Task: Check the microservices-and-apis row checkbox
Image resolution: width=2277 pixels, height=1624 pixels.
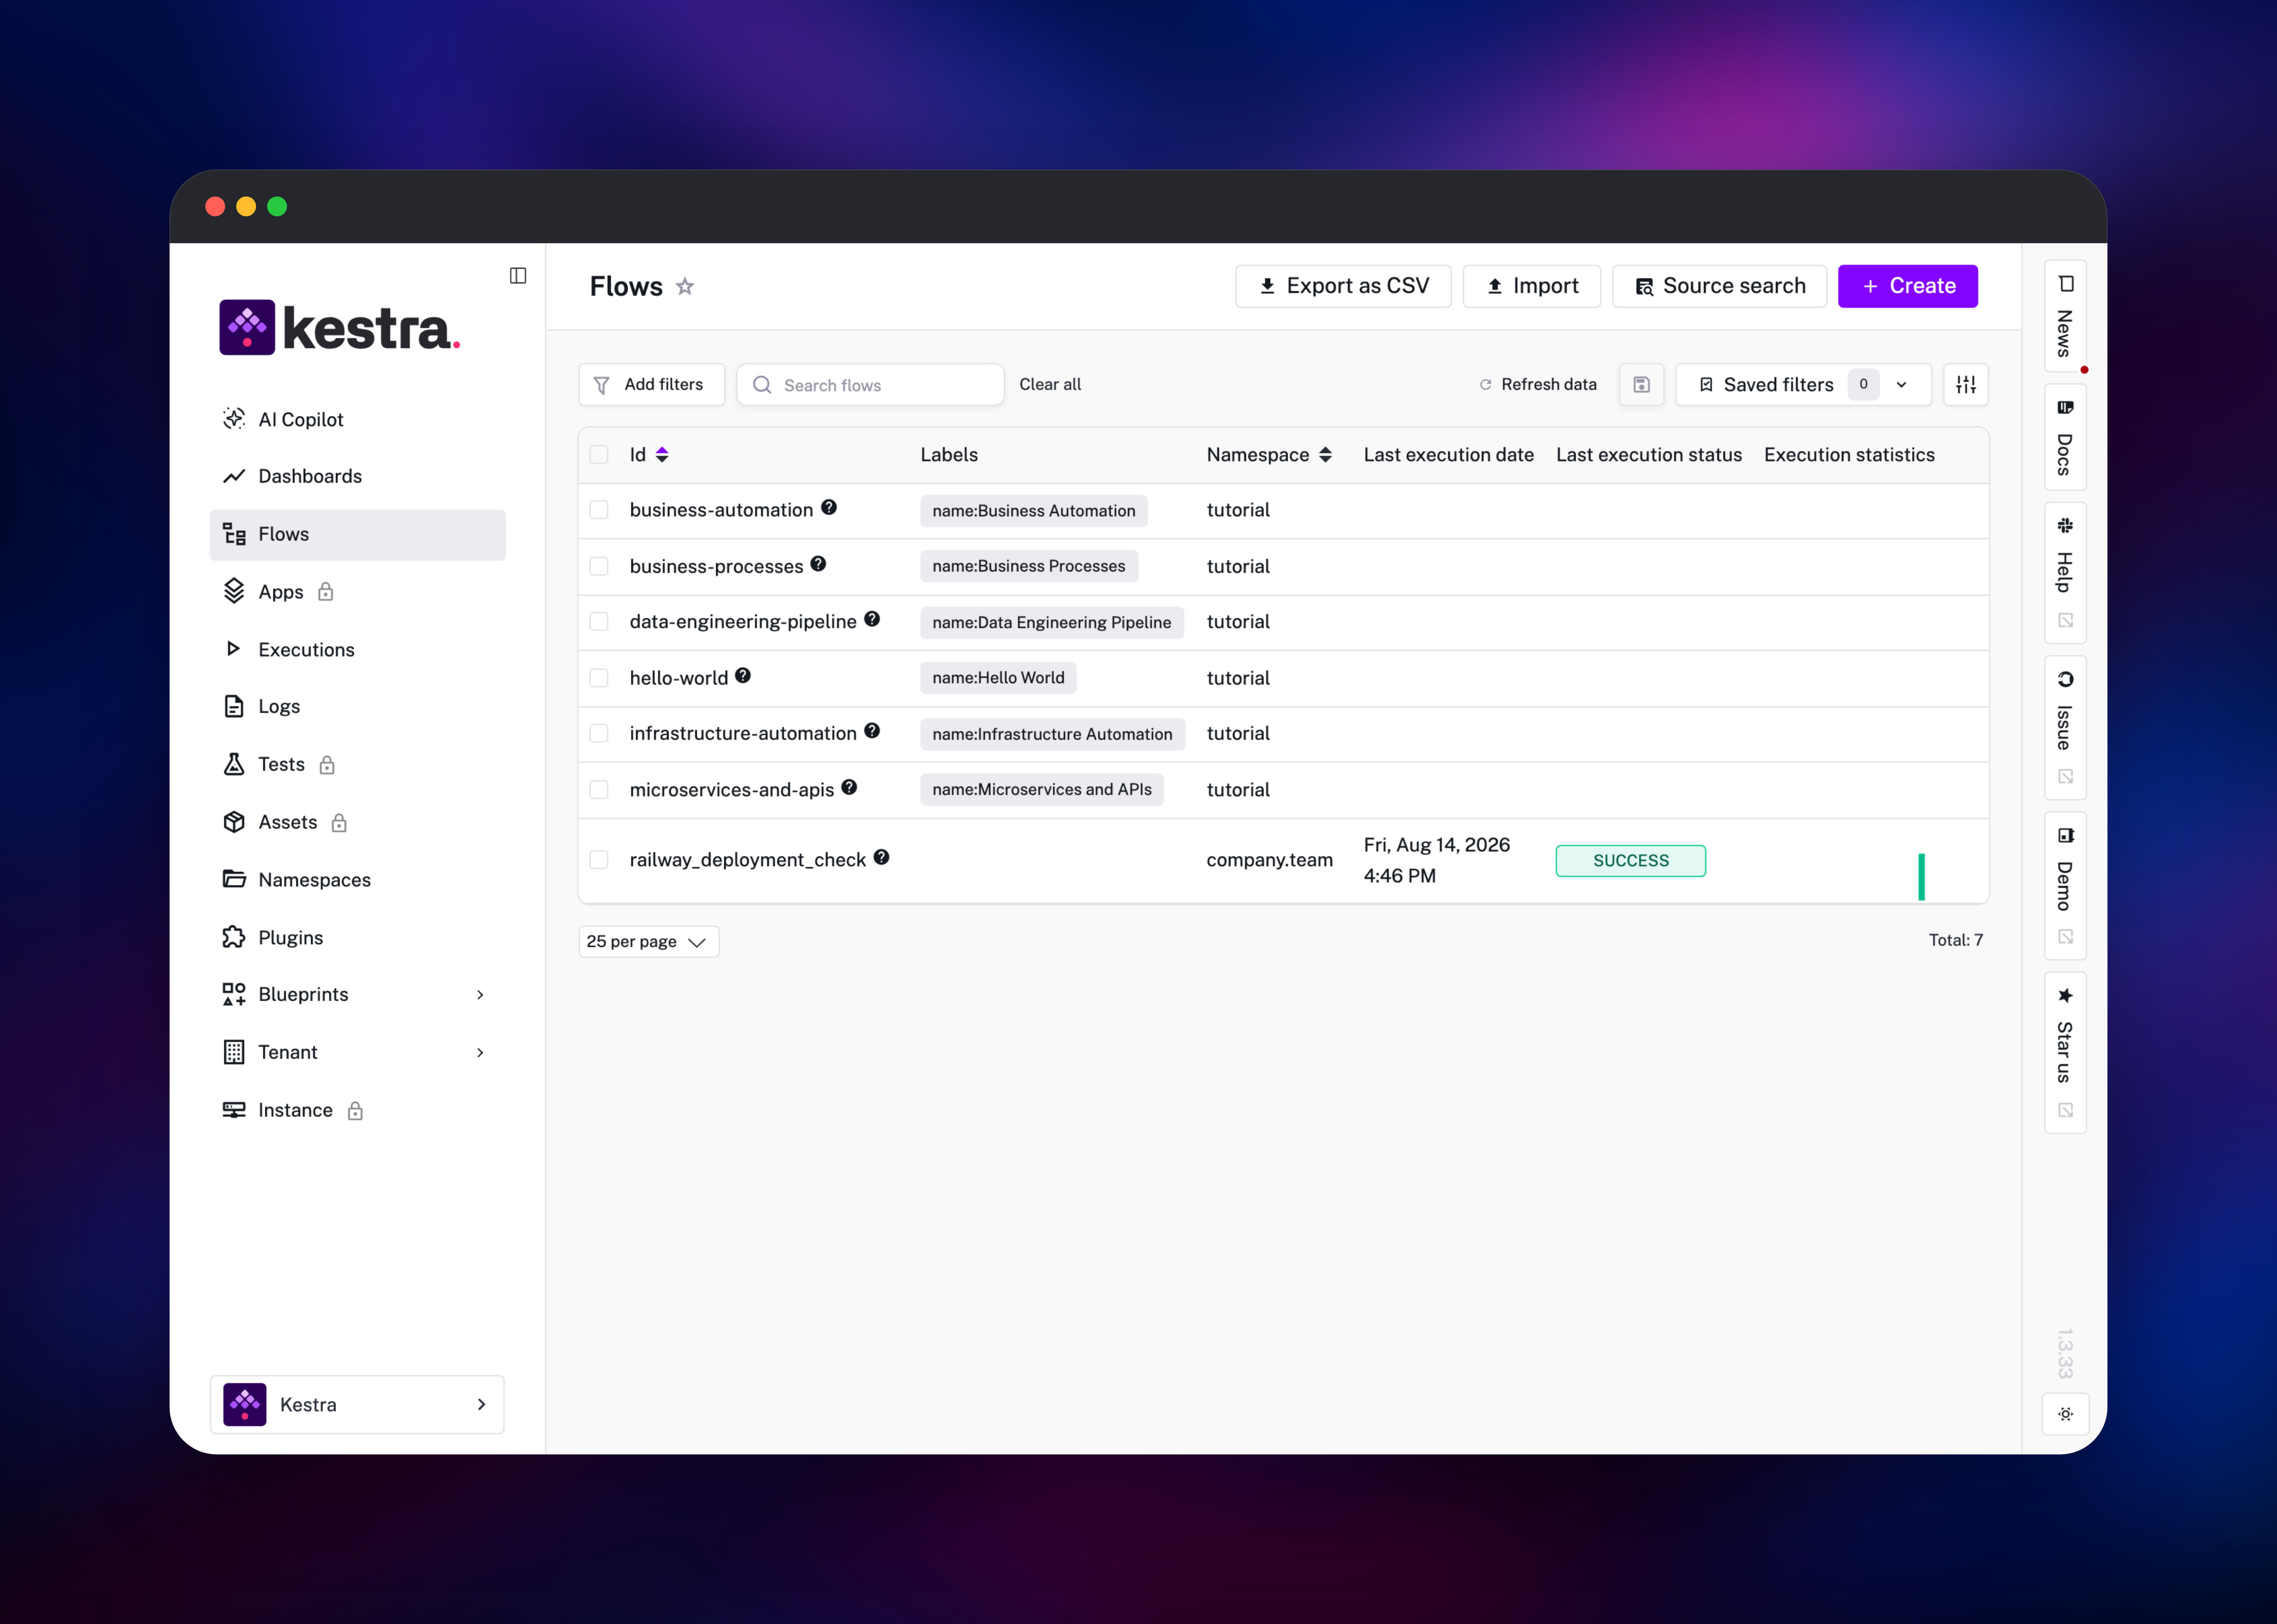Action: tap(599, 790)
